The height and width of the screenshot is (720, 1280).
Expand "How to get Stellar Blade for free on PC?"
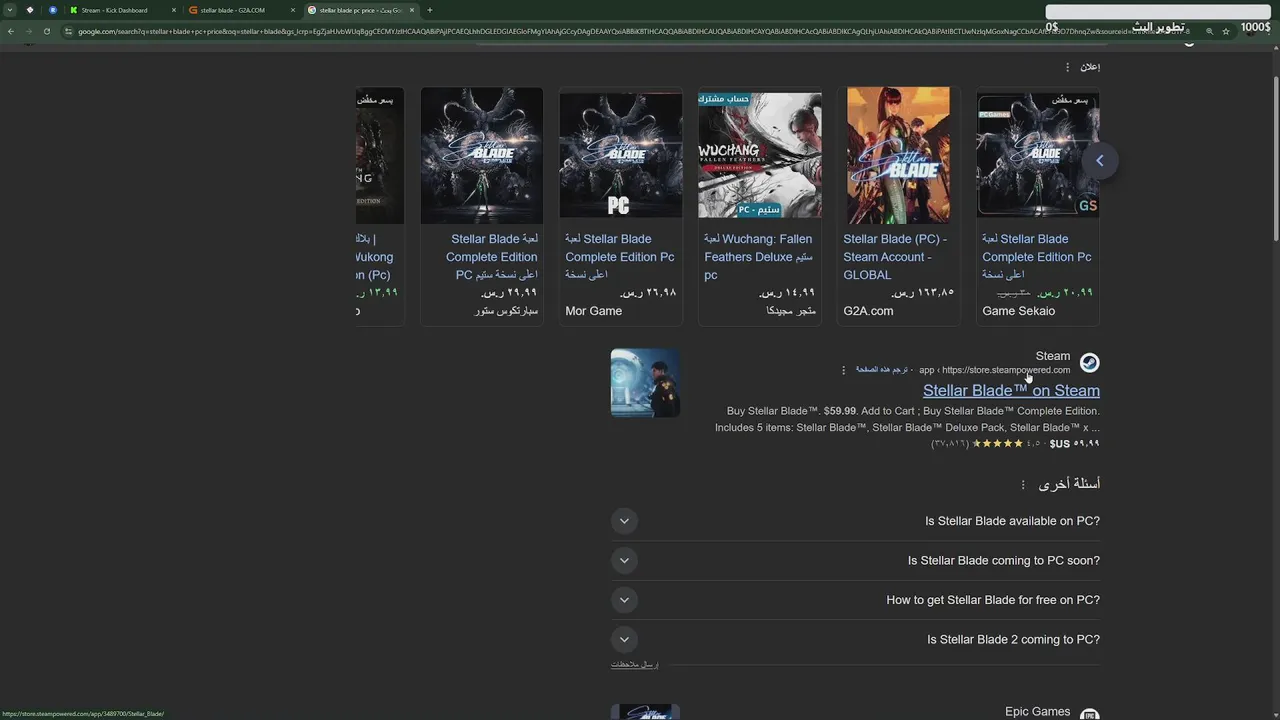[856, 600]
